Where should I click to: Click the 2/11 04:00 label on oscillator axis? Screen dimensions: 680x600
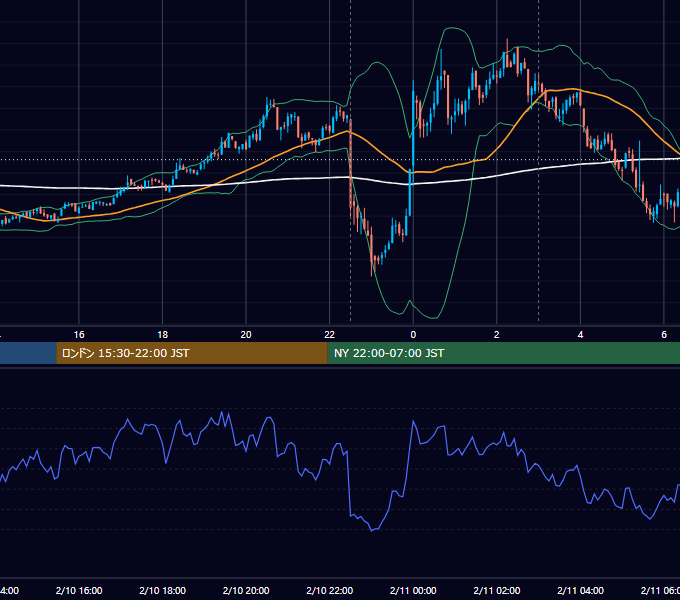[580, 590]
